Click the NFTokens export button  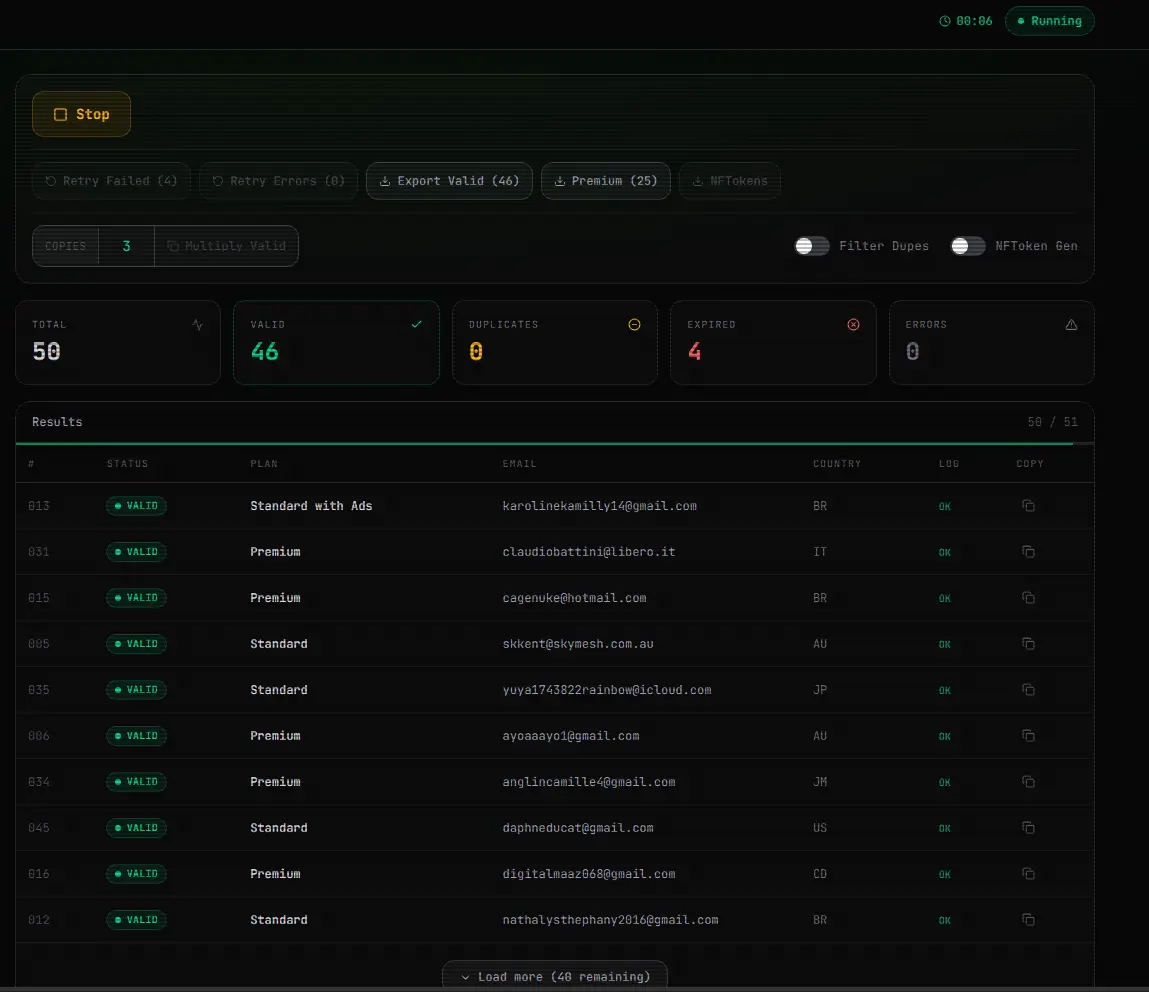pyautogui.click(x=730, y=181)
